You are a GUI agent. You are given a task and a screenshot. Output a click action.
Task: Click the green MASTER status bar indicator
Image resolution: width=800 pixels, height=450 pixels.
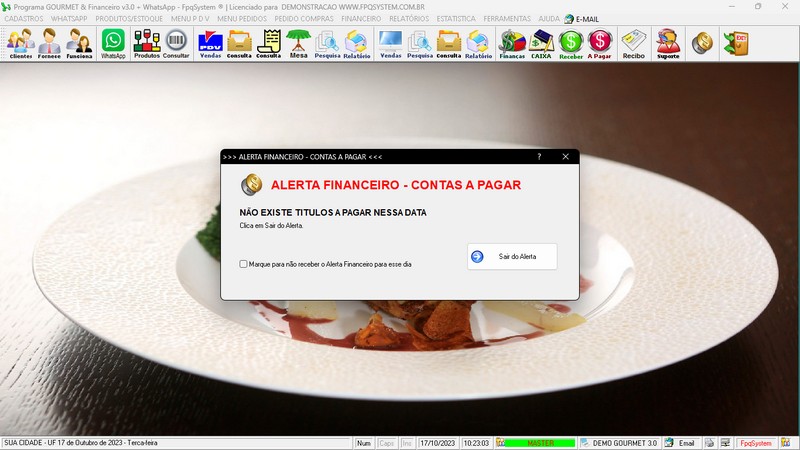pyautogui.click(x=540, y=443)
